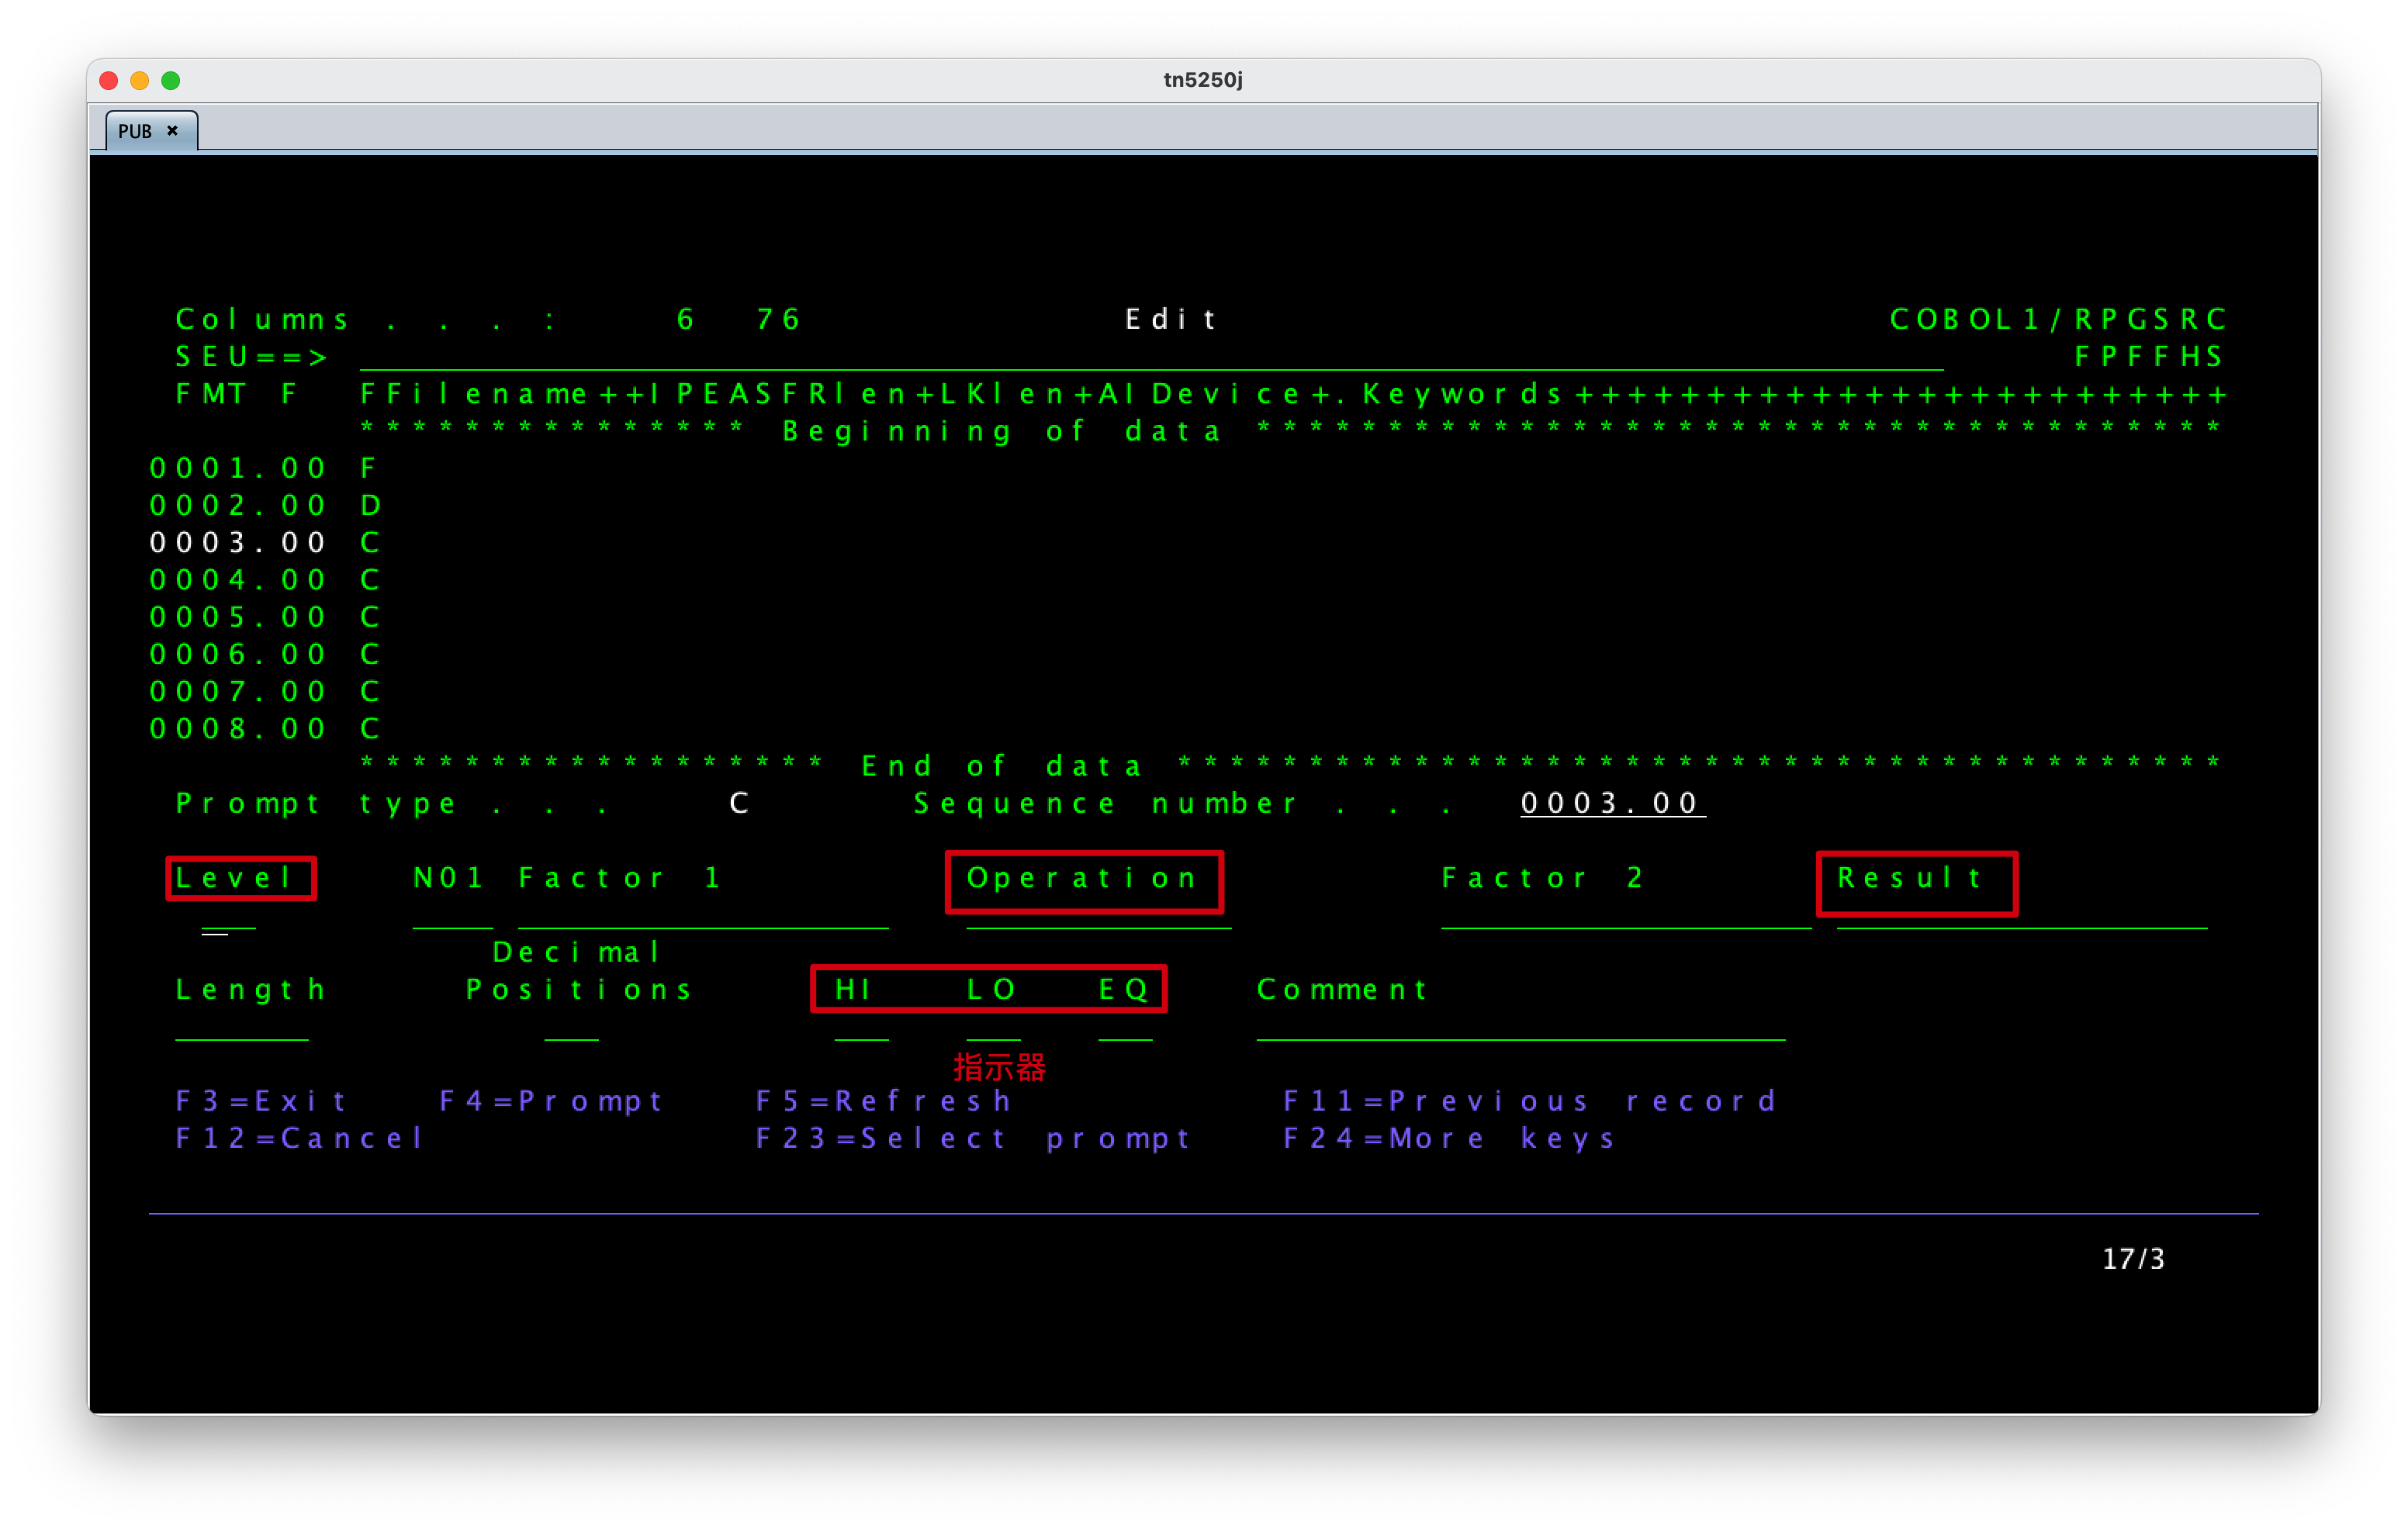Close the PUB session tab
This screenshot has height=1531, width=2408.
point(172,131)
